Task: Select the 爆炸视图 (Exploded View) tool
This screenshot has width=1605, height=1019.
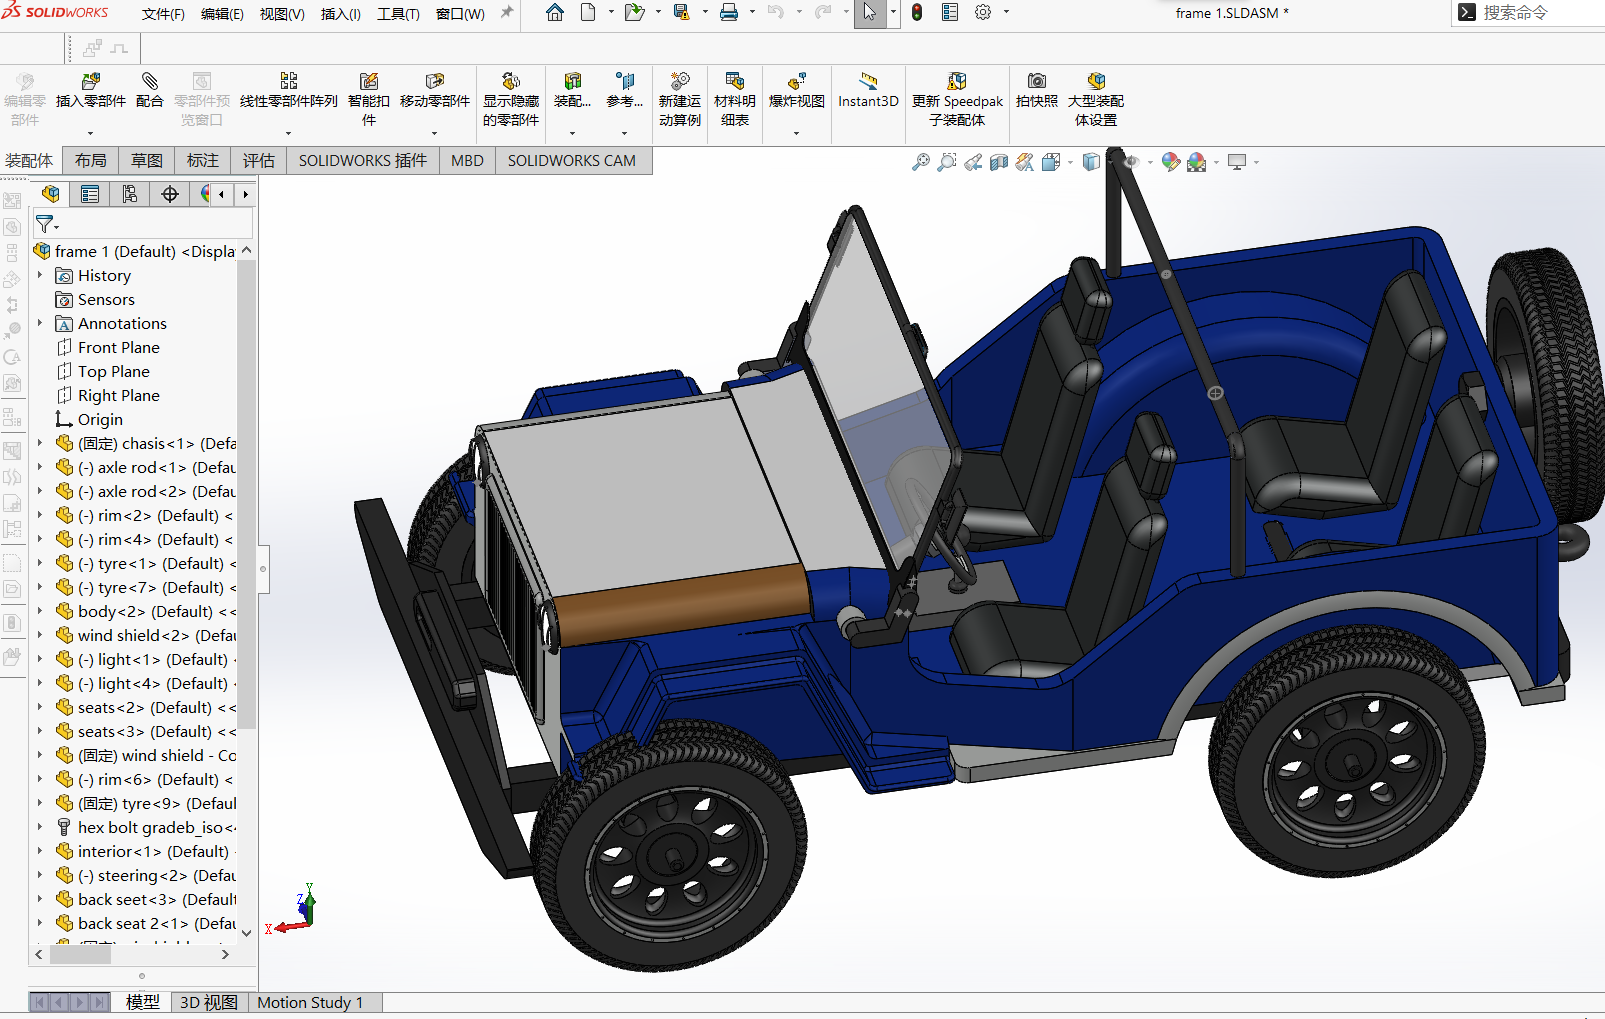Action: (x=796, y=91)
